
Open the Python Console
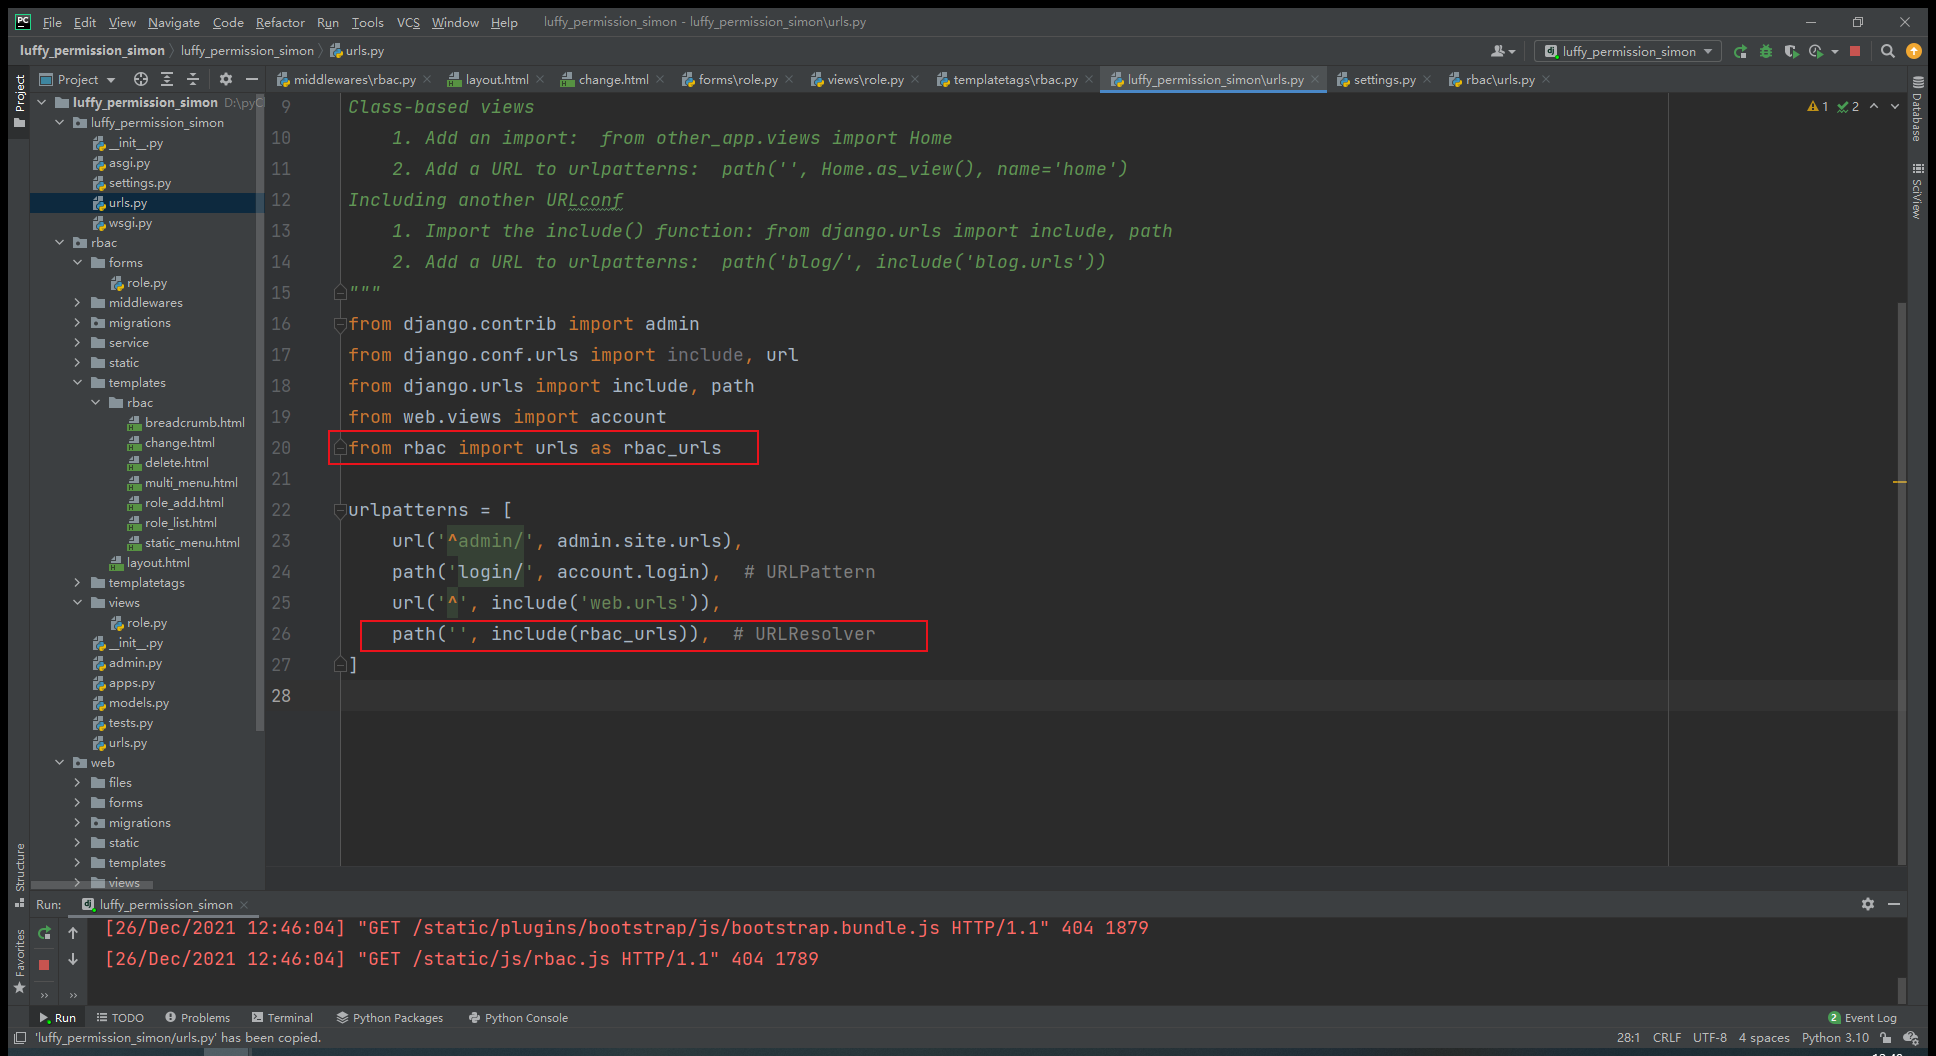[x=518, y=1018]
